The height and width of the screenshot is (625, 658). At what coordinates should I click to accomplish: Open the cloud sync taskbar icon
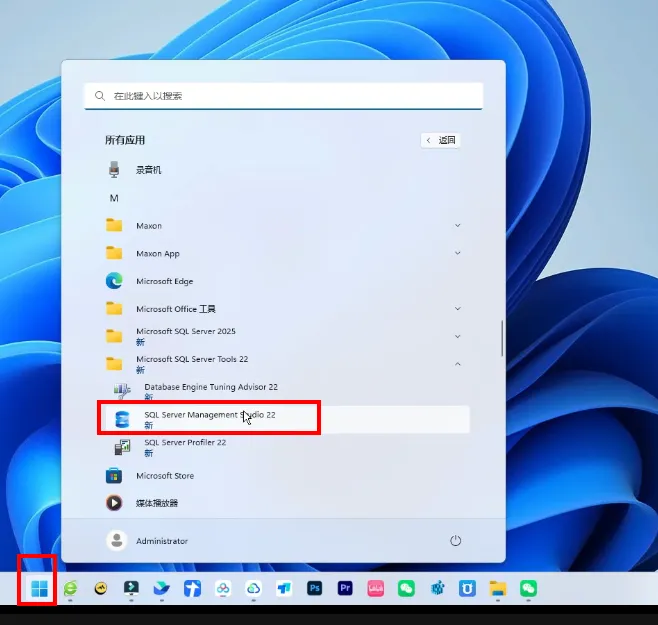pos(253,588)
